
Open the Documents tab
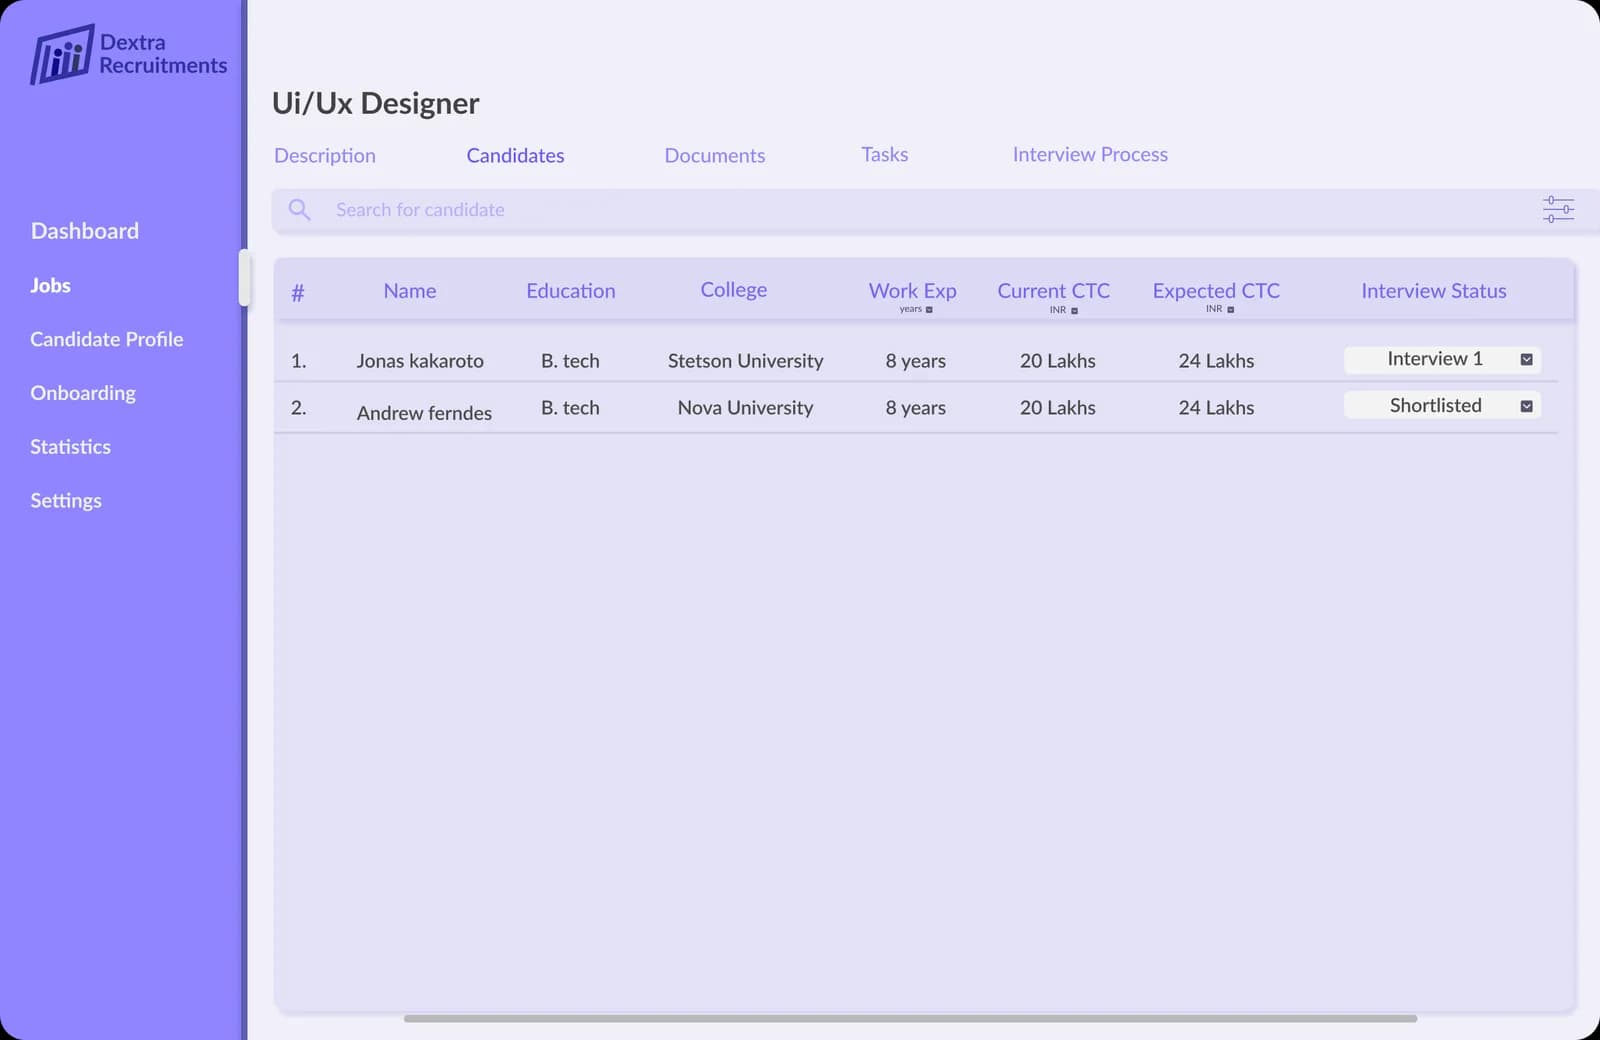pyautogui.click(x=715, y=156)
